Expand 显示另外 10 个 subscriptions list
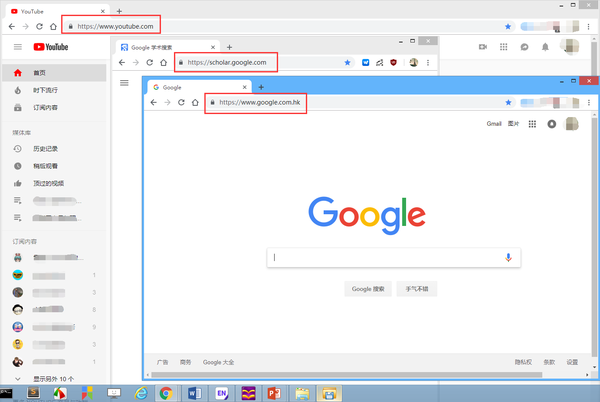The width and height of the screenshot is (600, 402). [x=54, y=379]
